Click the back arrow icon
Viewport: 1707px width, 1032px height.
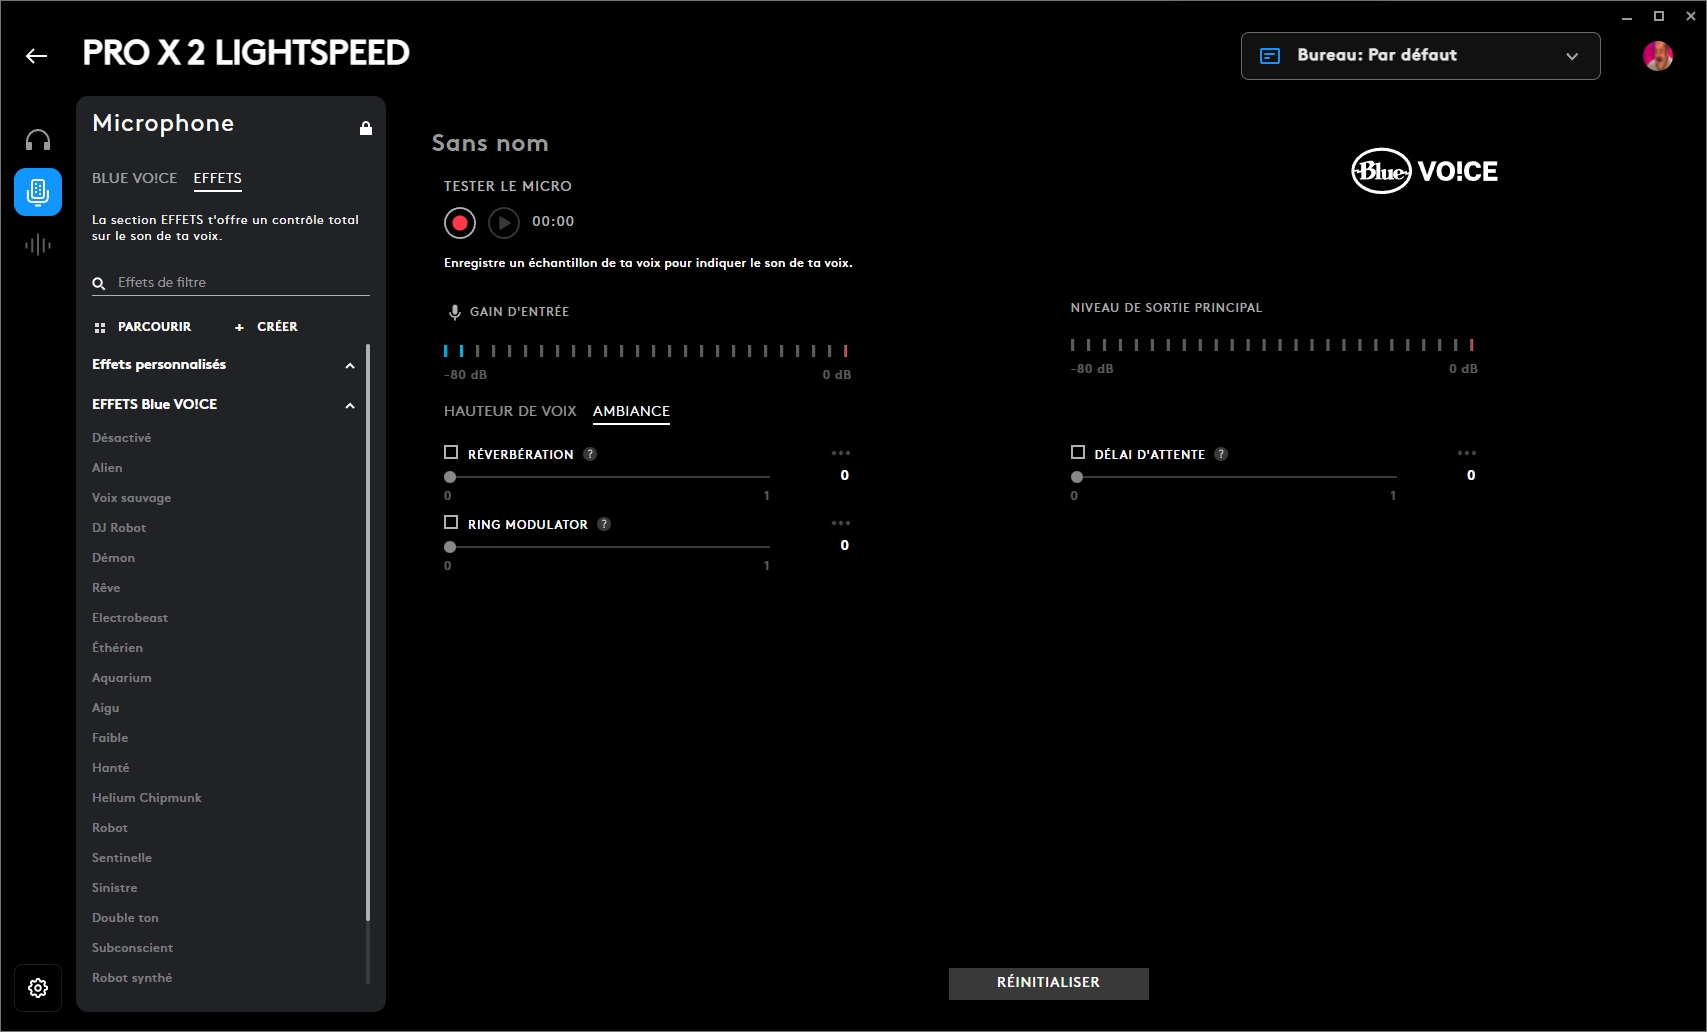click(37, 56)
